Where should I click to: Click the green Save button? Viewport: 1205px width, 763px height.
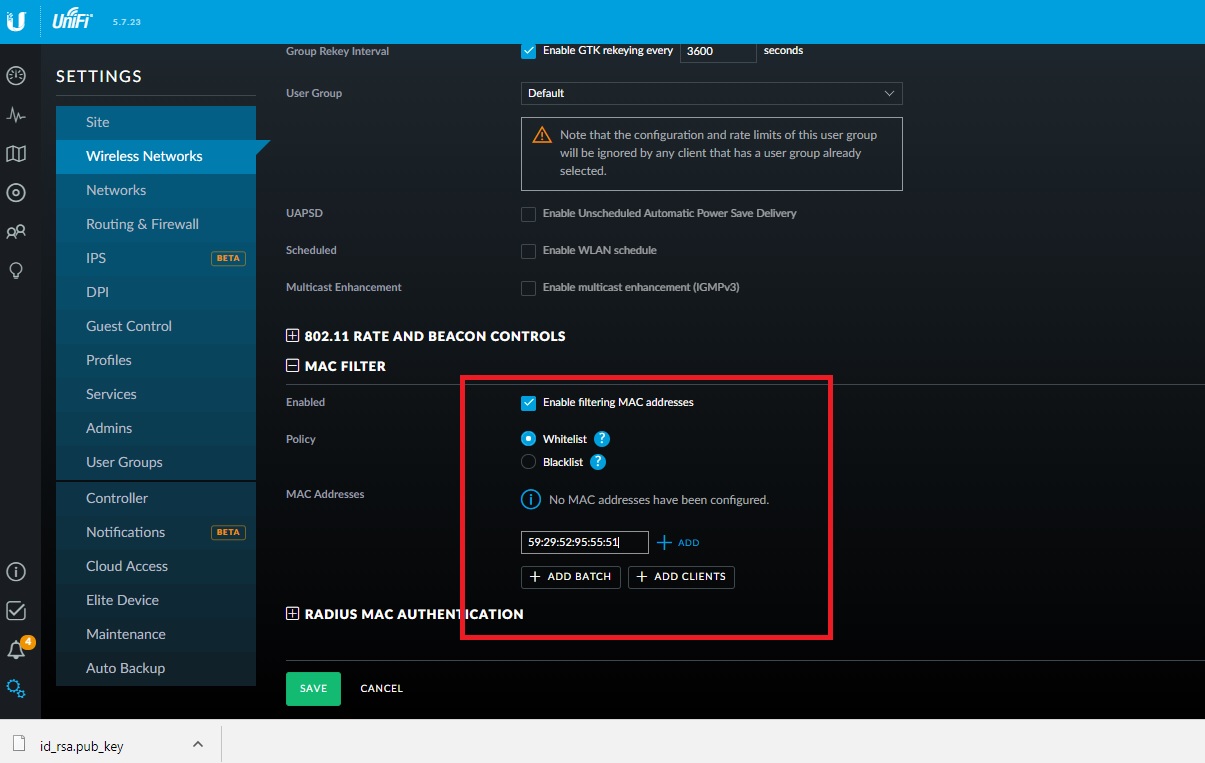coord(313,688)
